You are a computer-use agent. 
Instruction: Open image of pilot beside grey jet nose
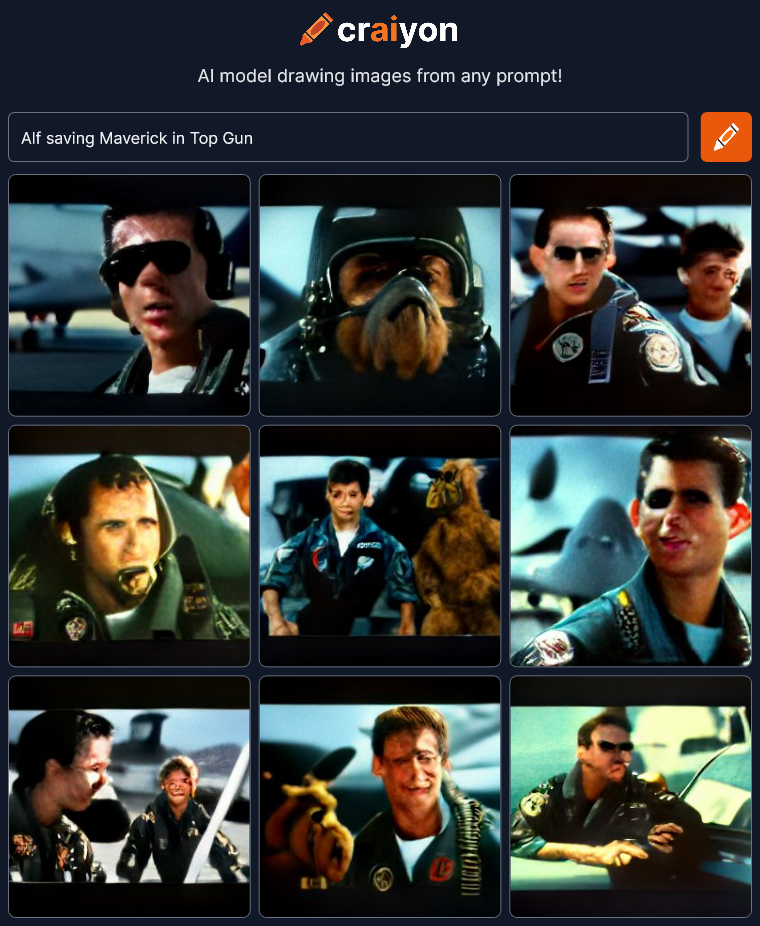pos(631,546)
